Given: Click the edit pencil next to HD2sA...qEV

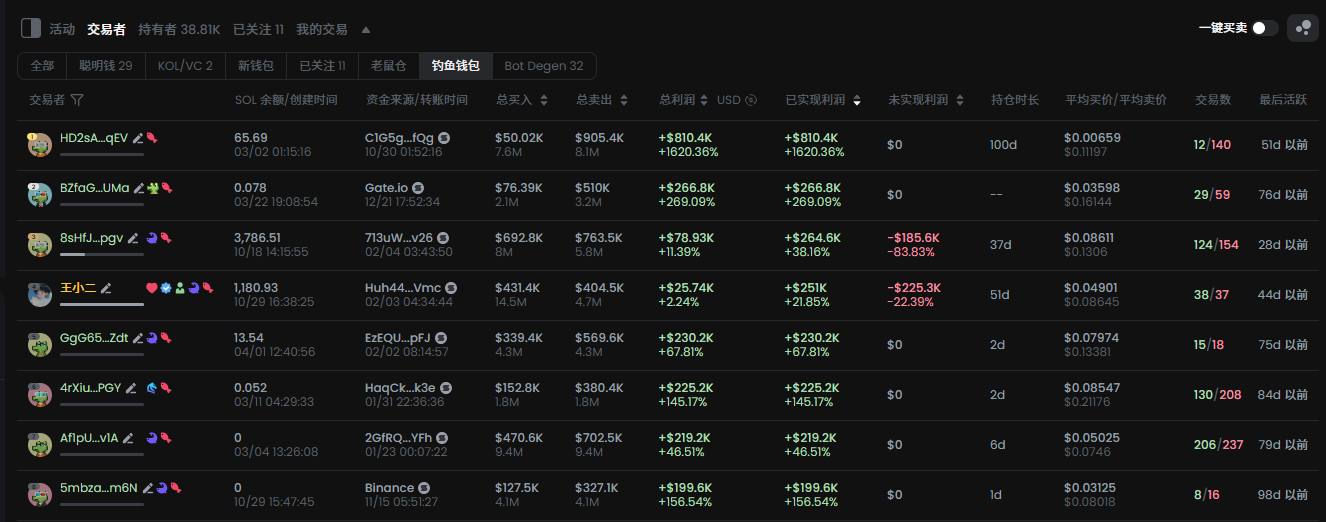Looking at the screenshot, I should pos(138,138).
